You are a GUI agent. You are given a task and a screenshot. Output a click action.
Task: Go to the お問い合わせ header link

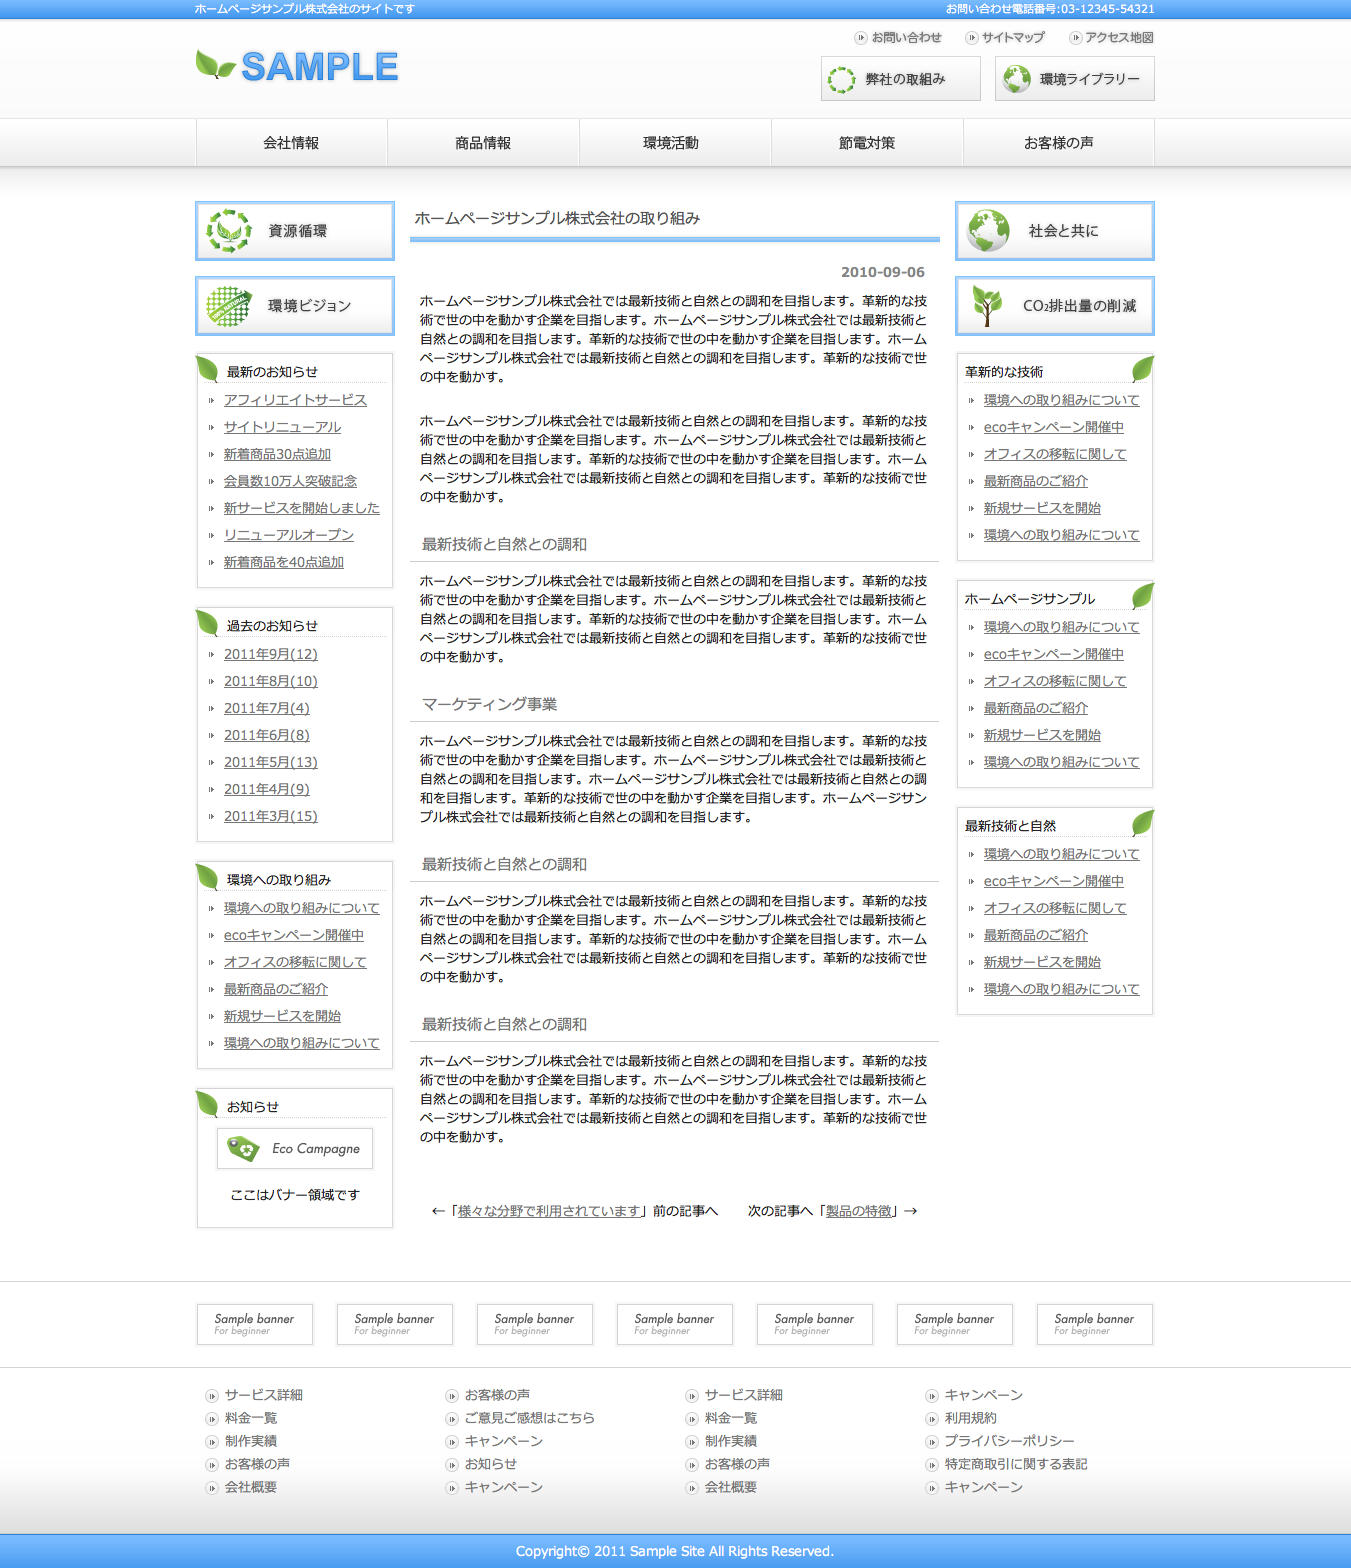[x=906, y=37]
